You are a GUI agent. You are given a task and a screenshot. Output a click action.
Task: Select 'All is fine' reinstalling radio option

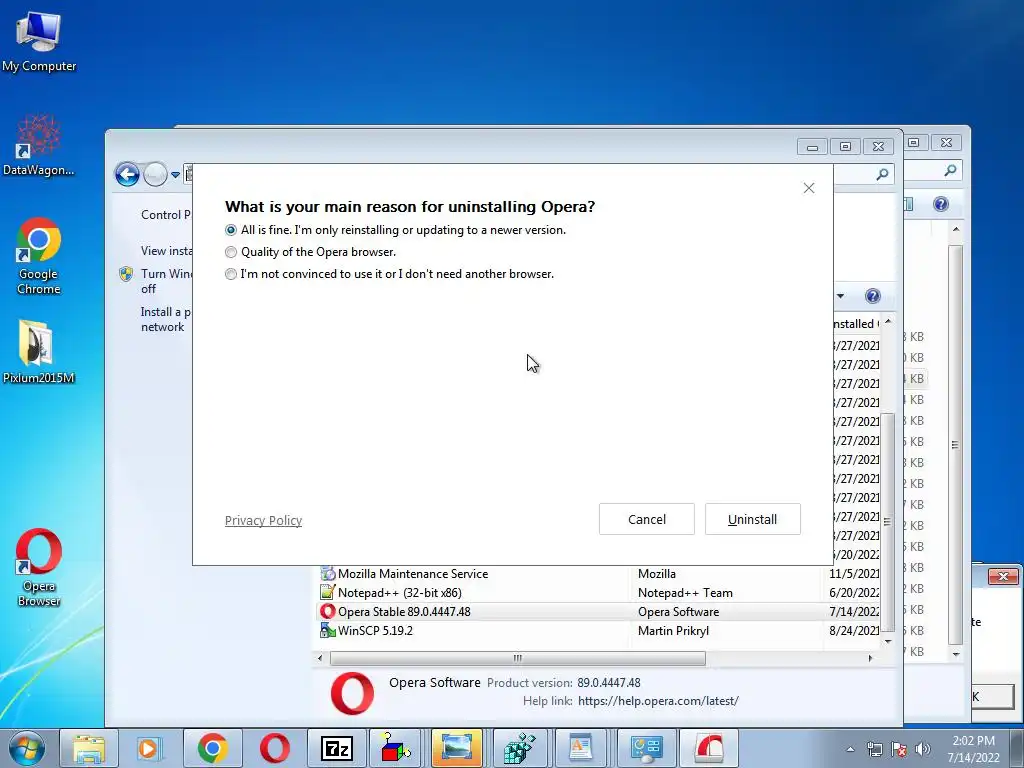coord(231,230)
